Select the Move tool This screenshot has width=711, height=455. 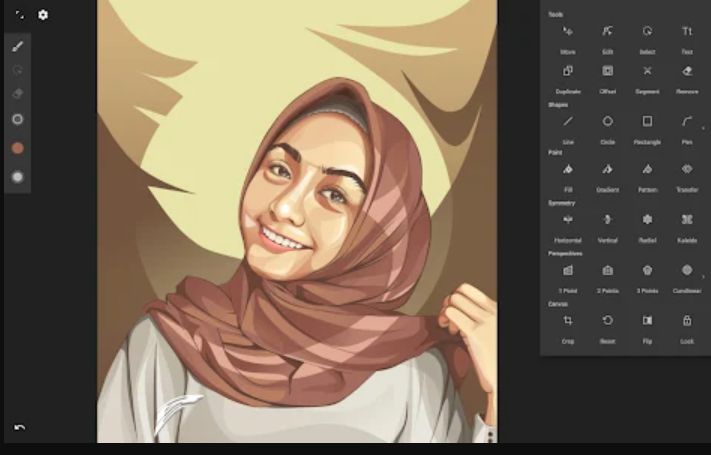pos(568,32)
